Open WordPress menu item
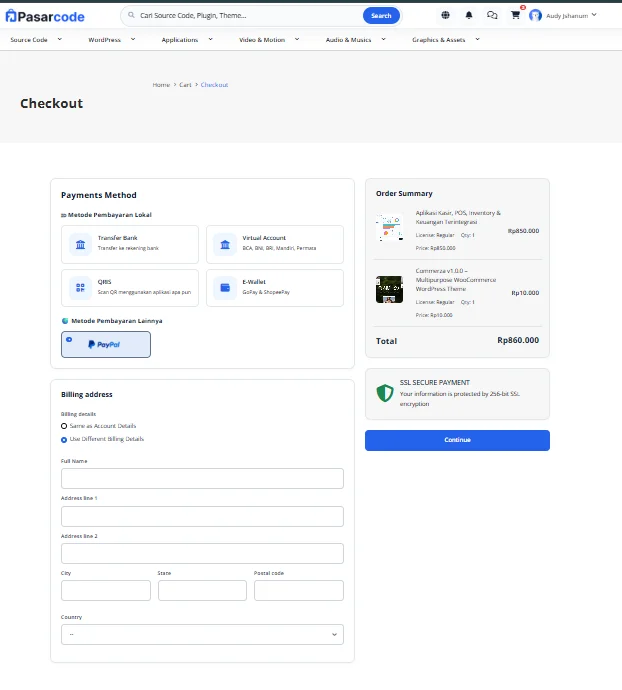This screenshot has width=622, height=690. point(104,40)
